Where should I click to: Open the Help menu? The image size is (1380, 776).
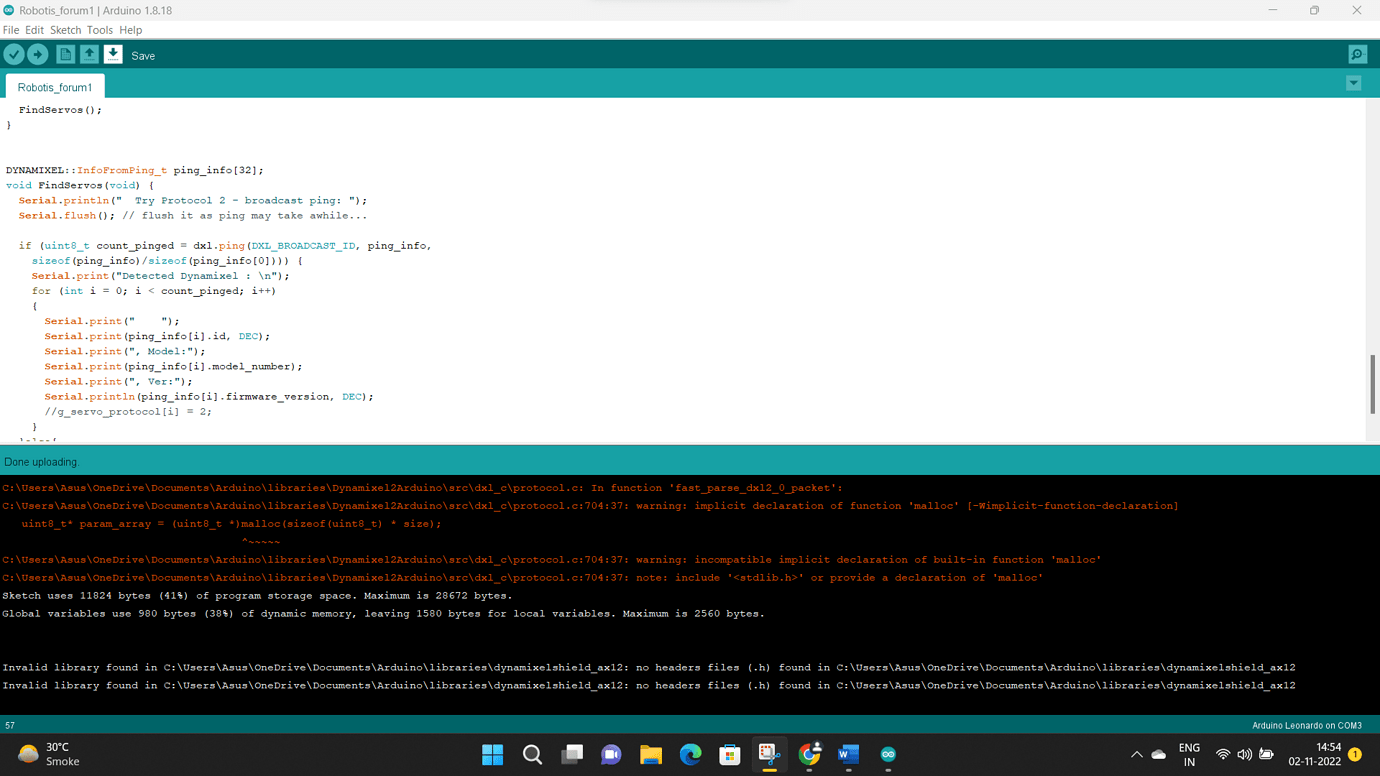tap(131, 30)
